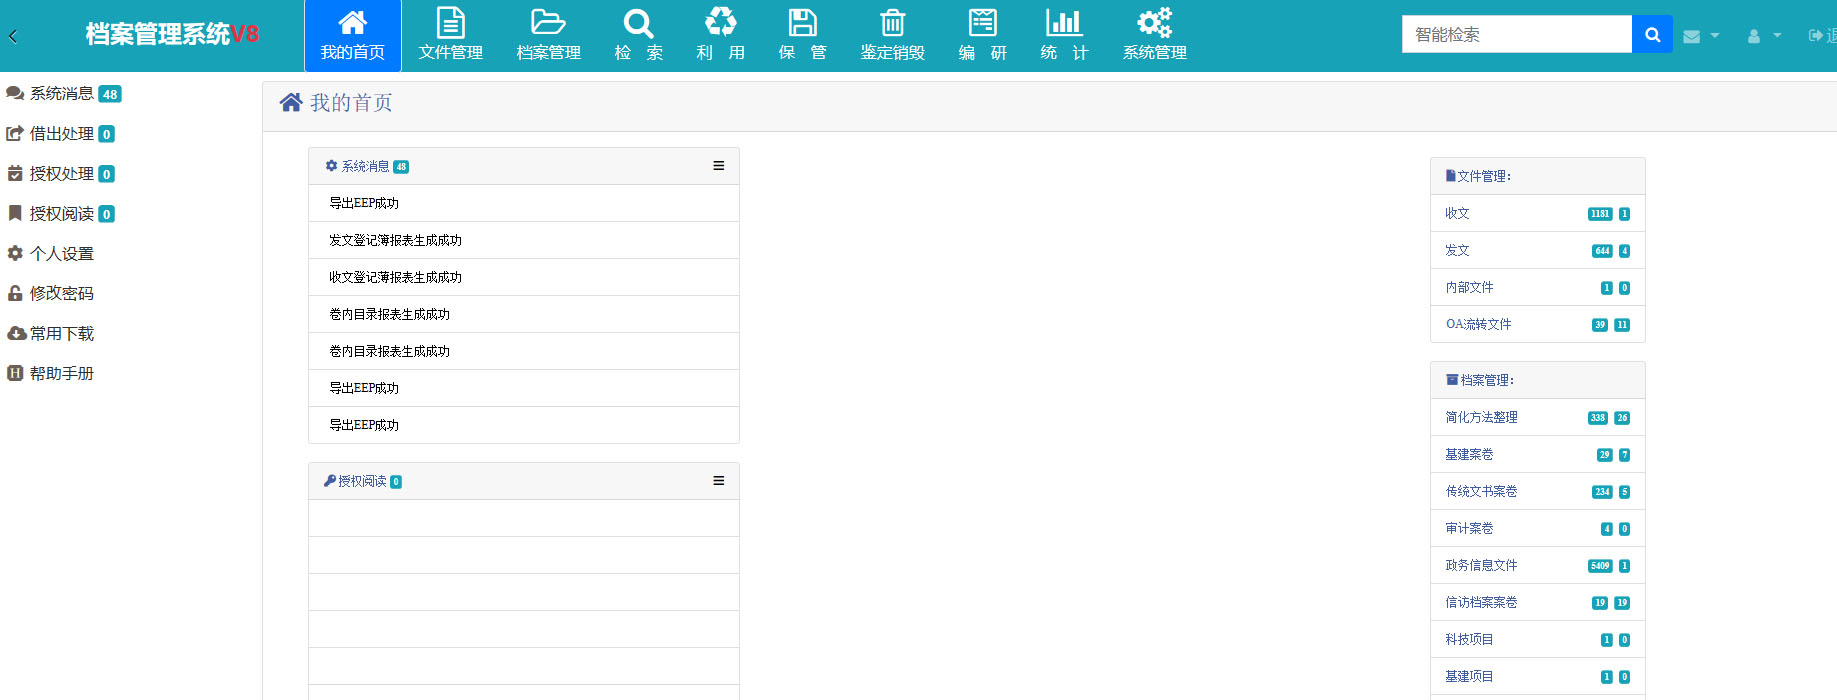Expand the user account dropdown
The height and width of the screenshot is (700, 1837).
(1763, 36)
